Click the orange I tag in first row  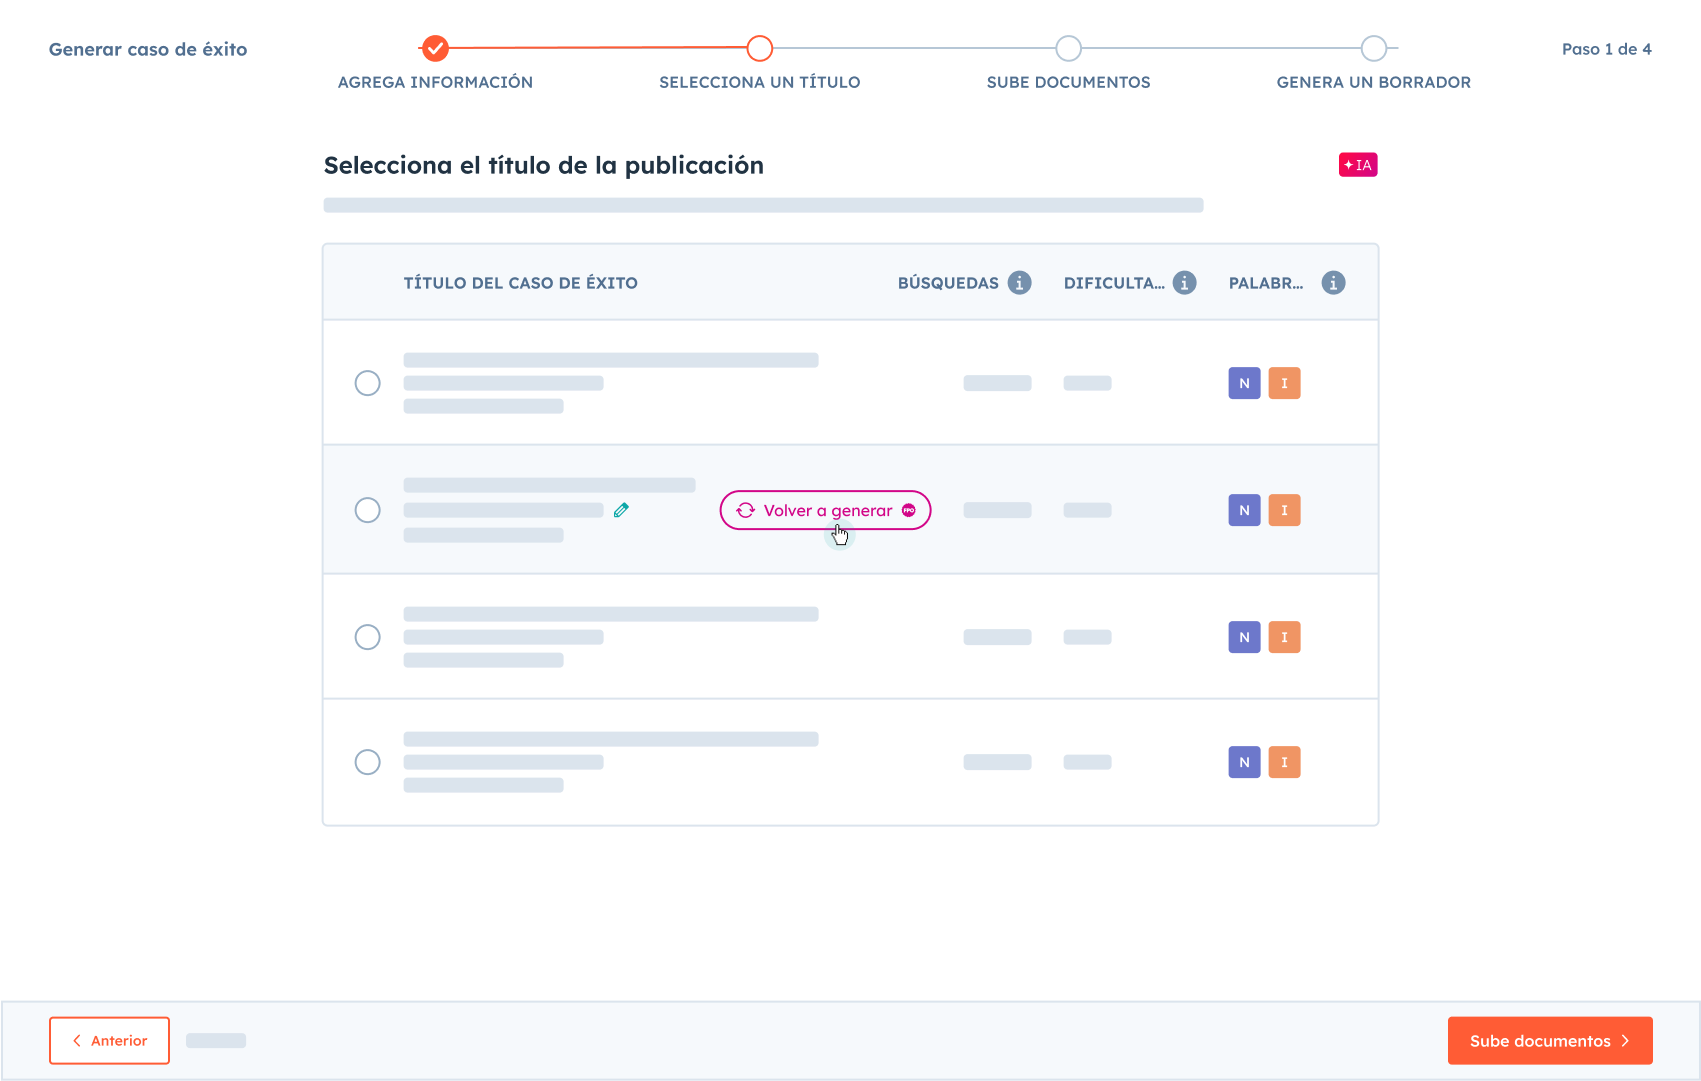point(1284,383)
